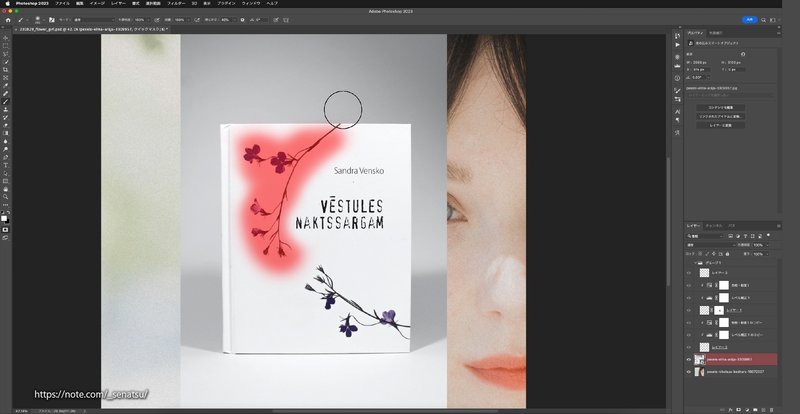
Task: Open the Character panel dock icon
Action: [677, 111]
